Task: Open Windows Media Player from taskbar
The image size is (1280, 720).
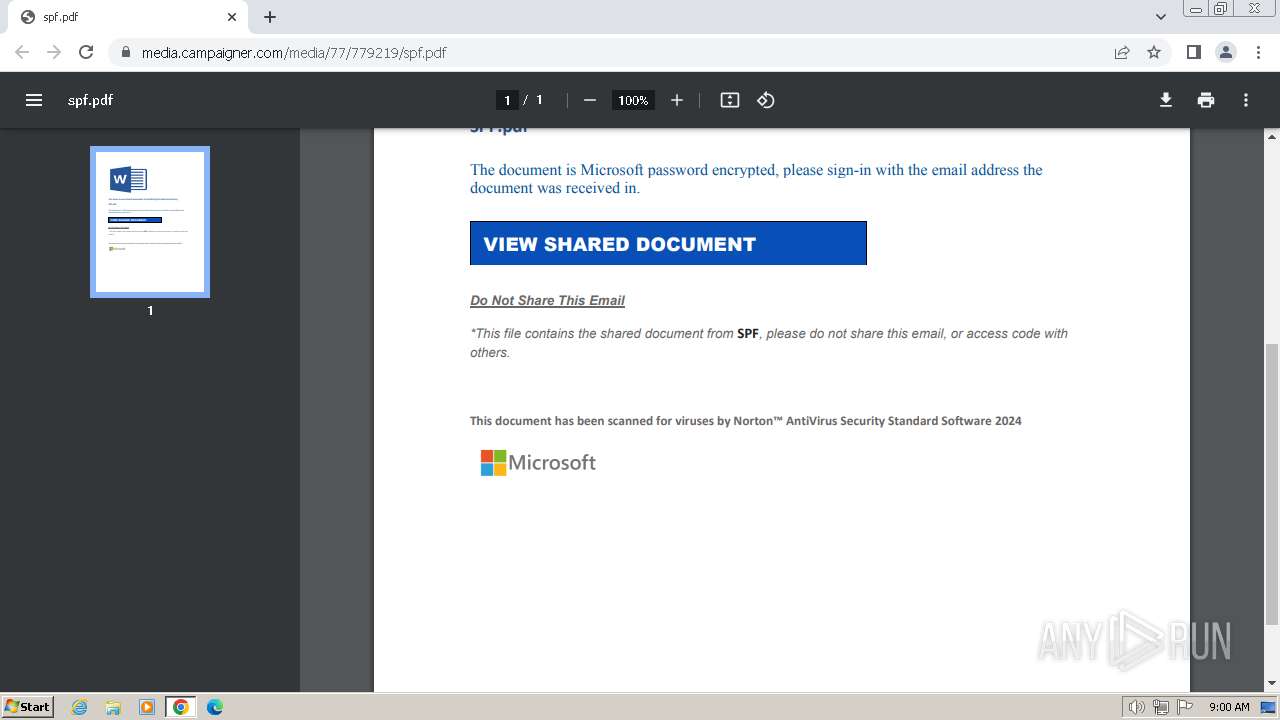Action: coord(147,707)
